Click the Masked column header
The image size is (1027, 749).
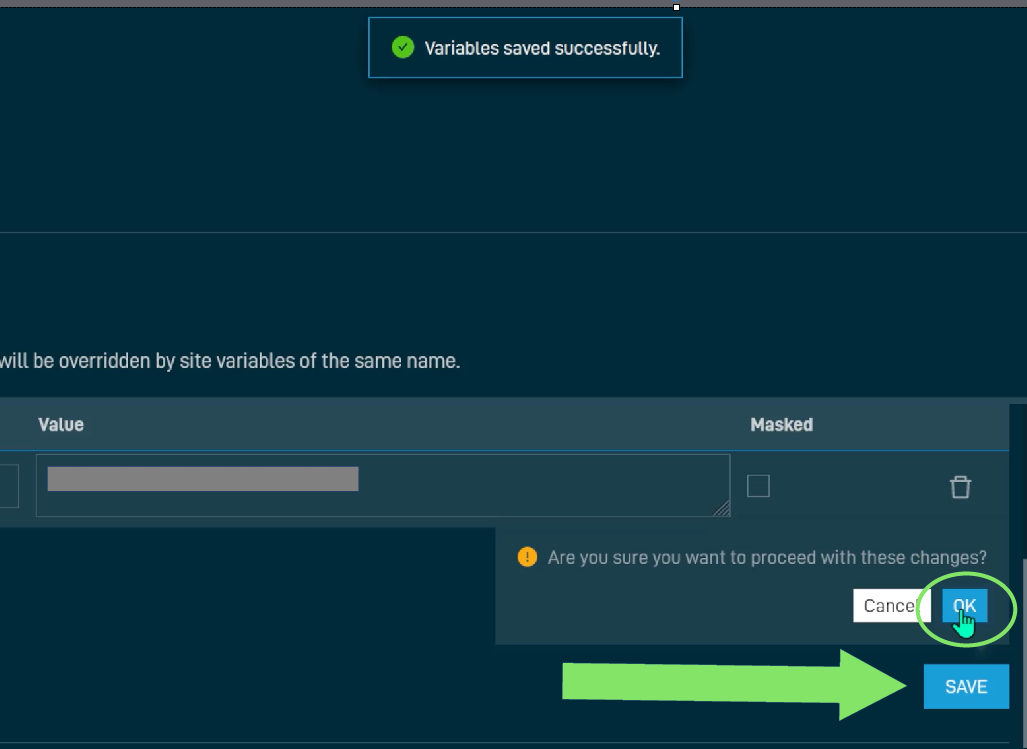(781, 425)
